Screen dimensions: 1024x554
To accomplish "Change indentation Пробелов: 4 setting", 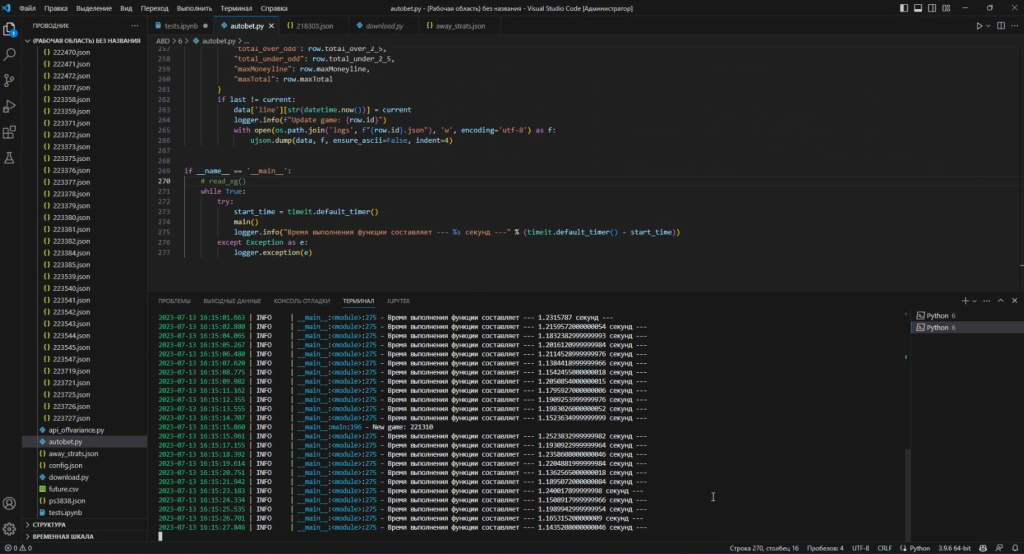I will (x=825, y=548).
